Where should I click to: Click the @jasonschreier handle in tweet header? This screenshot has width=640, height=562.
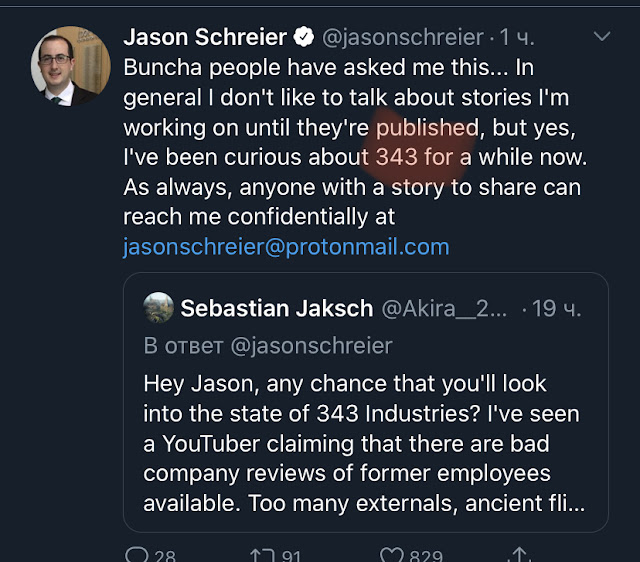403,38
